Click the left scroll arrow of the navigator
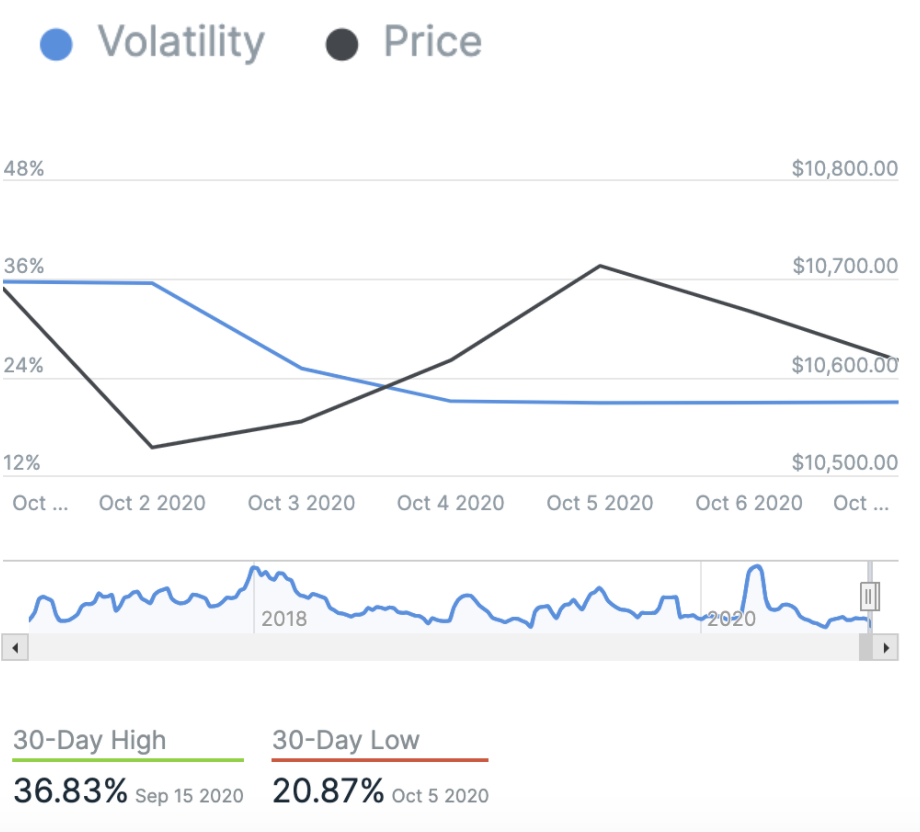This screenshot has width=920, height=832. (x=15, y=648)
